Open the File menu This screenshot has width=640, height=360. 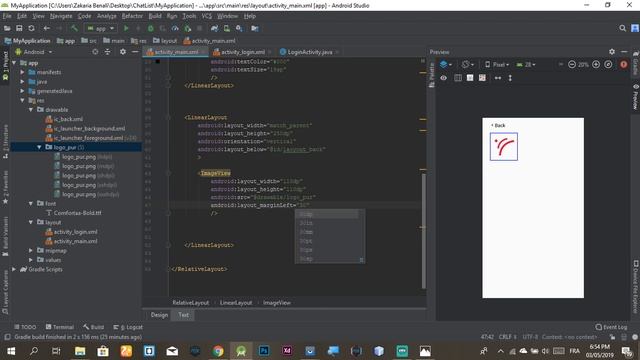7,16
